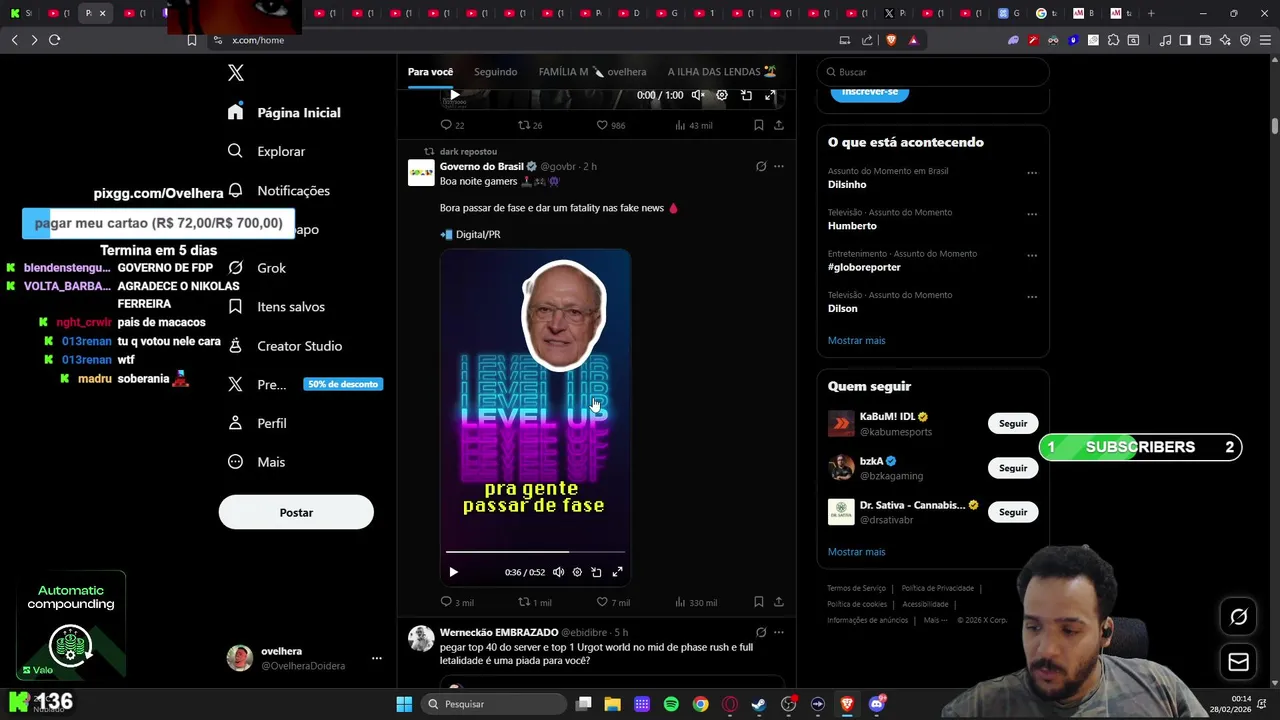Open Windows Start menu
The image size is (1280, 720).
pos(404,704)
